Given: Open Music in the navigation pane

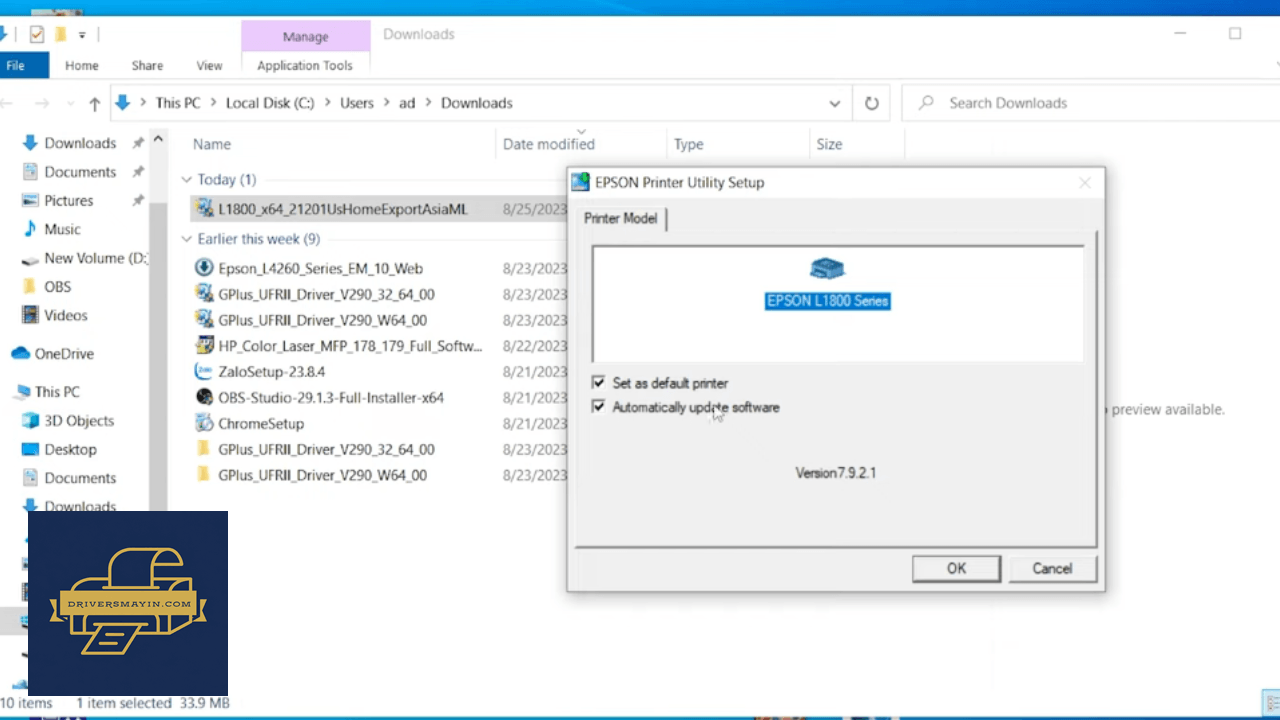Looking at the screenshot, I should [62, 229].
